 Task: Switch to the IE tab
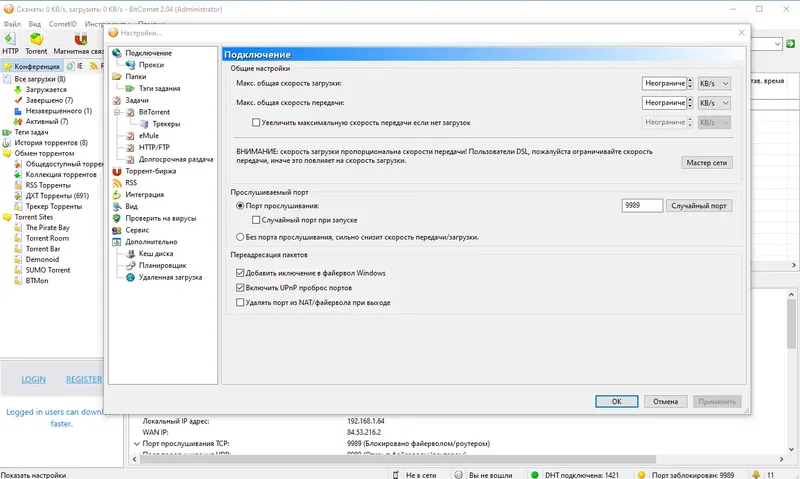coord(75,66)
